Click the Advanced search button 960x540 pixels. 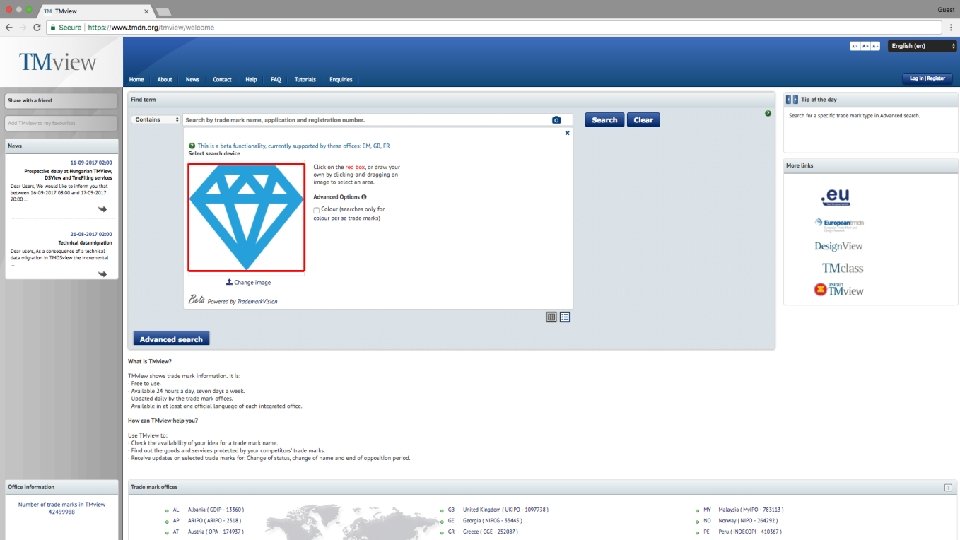pos(171,339)
